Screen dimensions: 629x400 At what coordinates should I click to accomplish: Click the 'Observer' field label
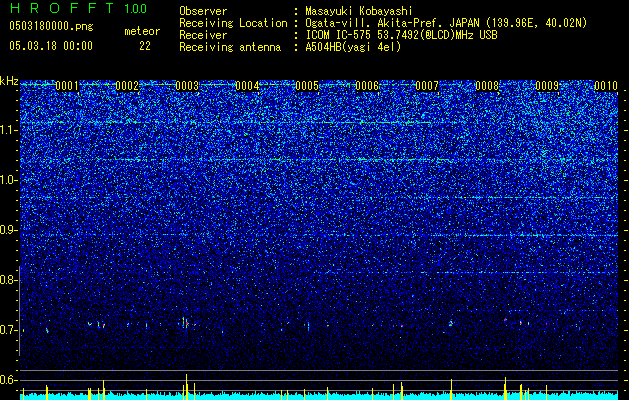tap(203, 11)
